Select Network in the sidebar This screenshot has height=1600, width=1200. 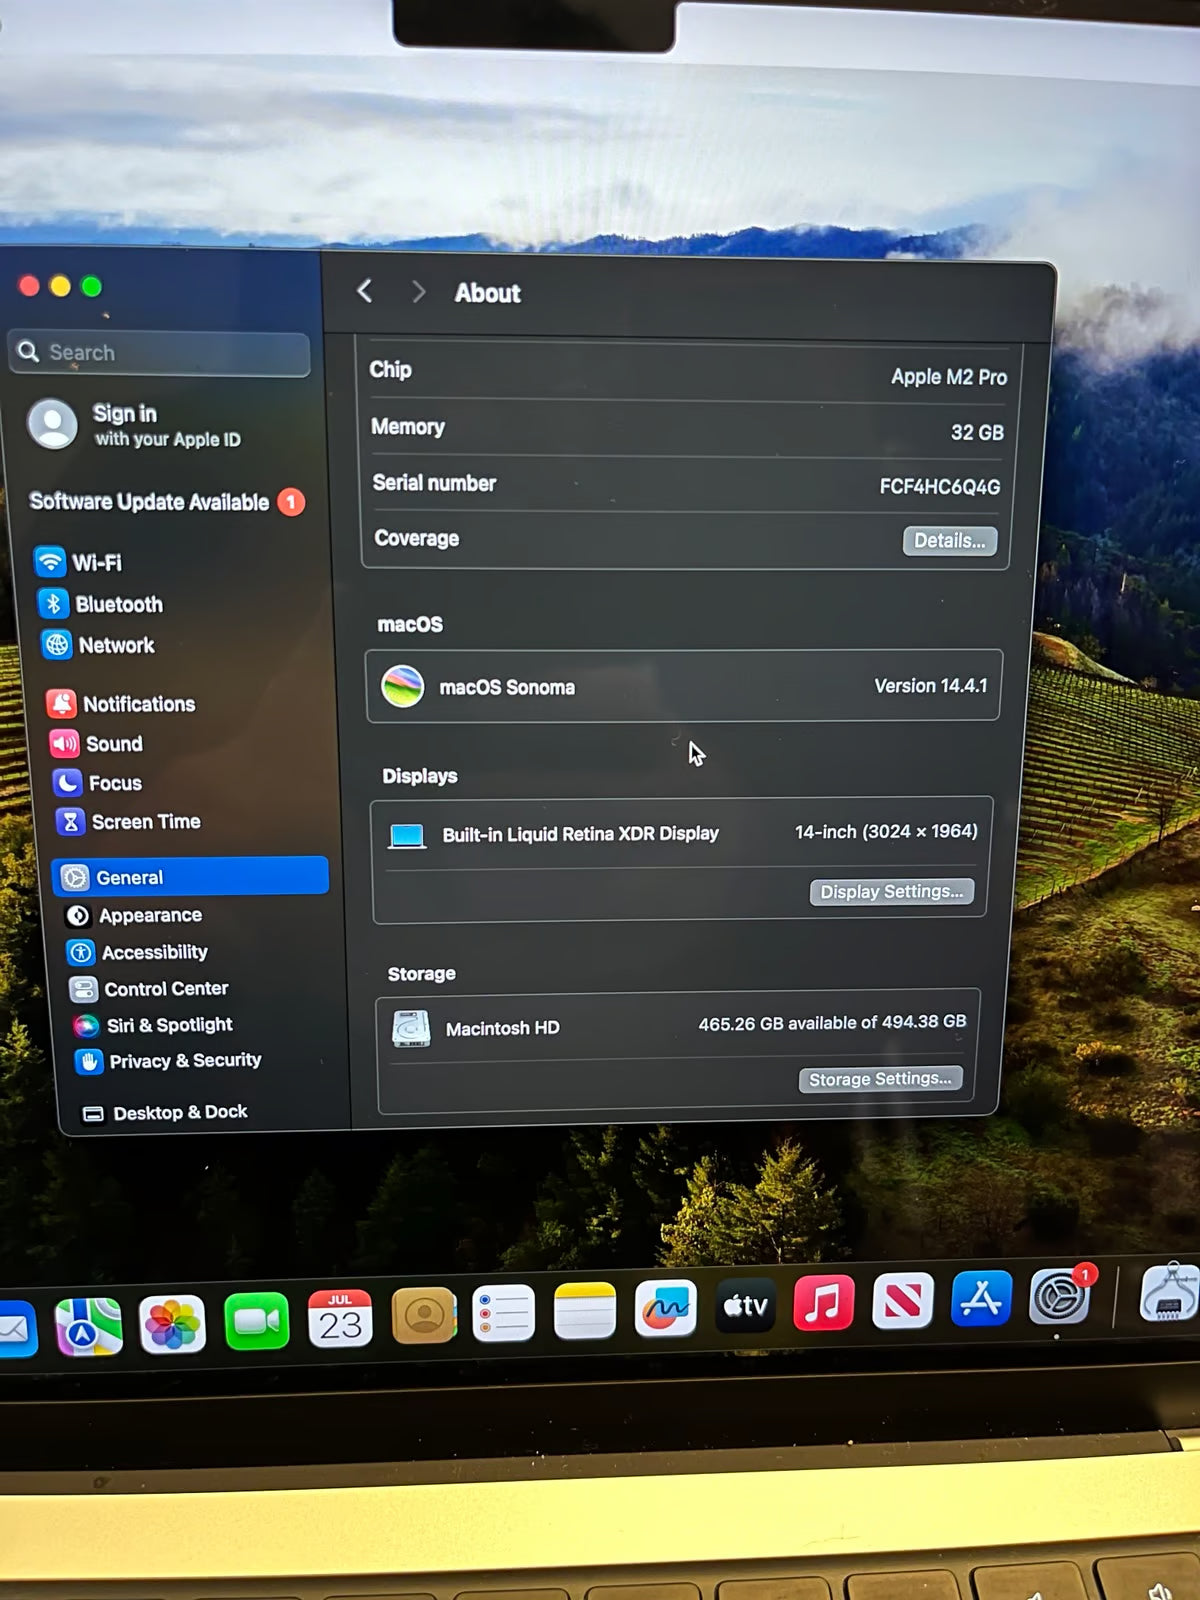tap(98, 645)
